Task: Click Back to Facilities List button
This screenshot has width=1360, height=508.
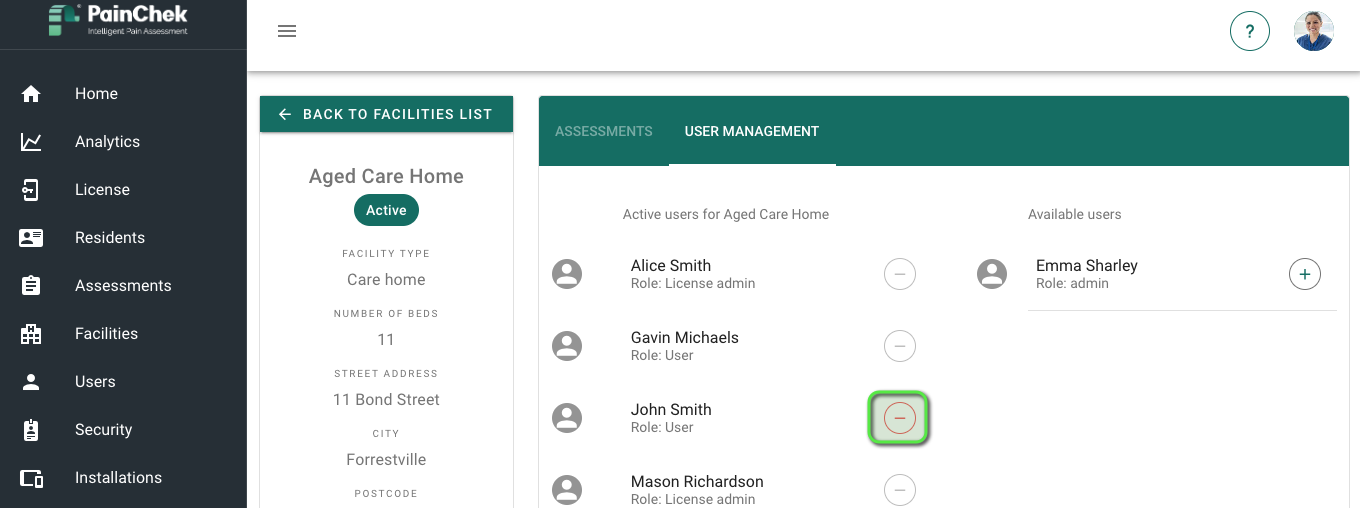Action: tap(386, 114)
